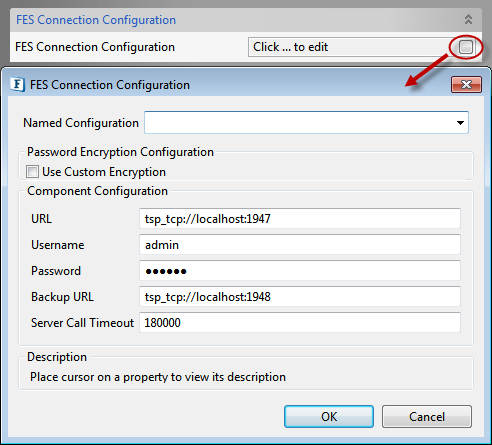
Task: Click the Password field with masked dots
Action: click(300, 271)
